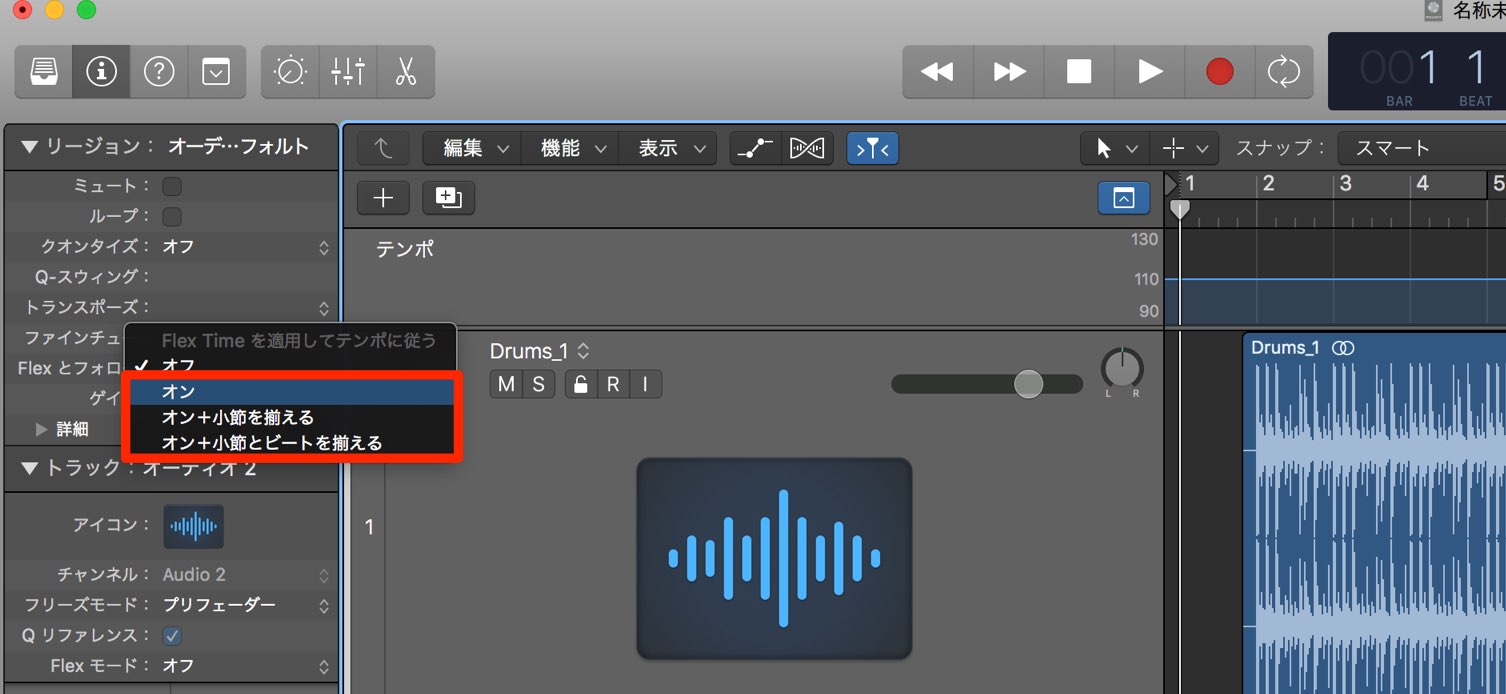The image size is (1506, 694).
Task: Click the blue tempo line at 110
Action: (x=1335, y=279)
